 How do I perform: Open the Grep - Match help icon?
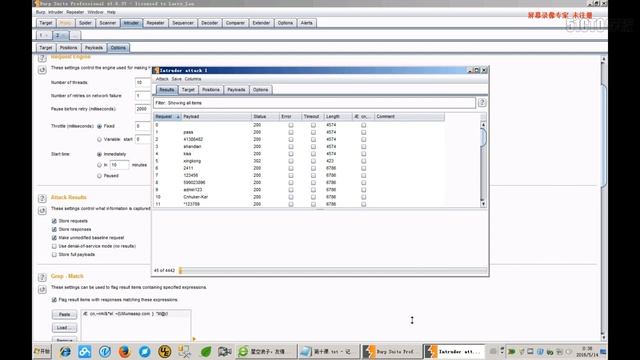click(x=42, y=277)
